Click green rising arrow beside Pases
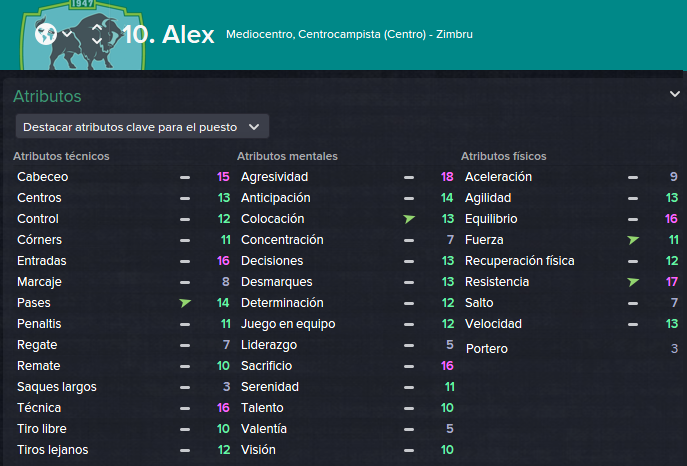The width and height of the screenshot is (687, 466). click(185, 303)
